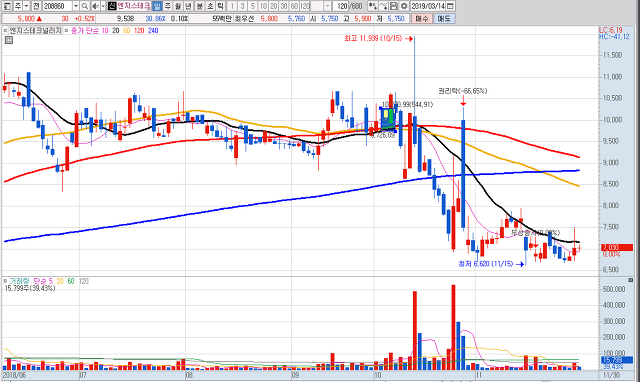This screenshot has height=382, width=640.
Task: Click the 2018/06 date axis label
Action: (x=15, y=375)
